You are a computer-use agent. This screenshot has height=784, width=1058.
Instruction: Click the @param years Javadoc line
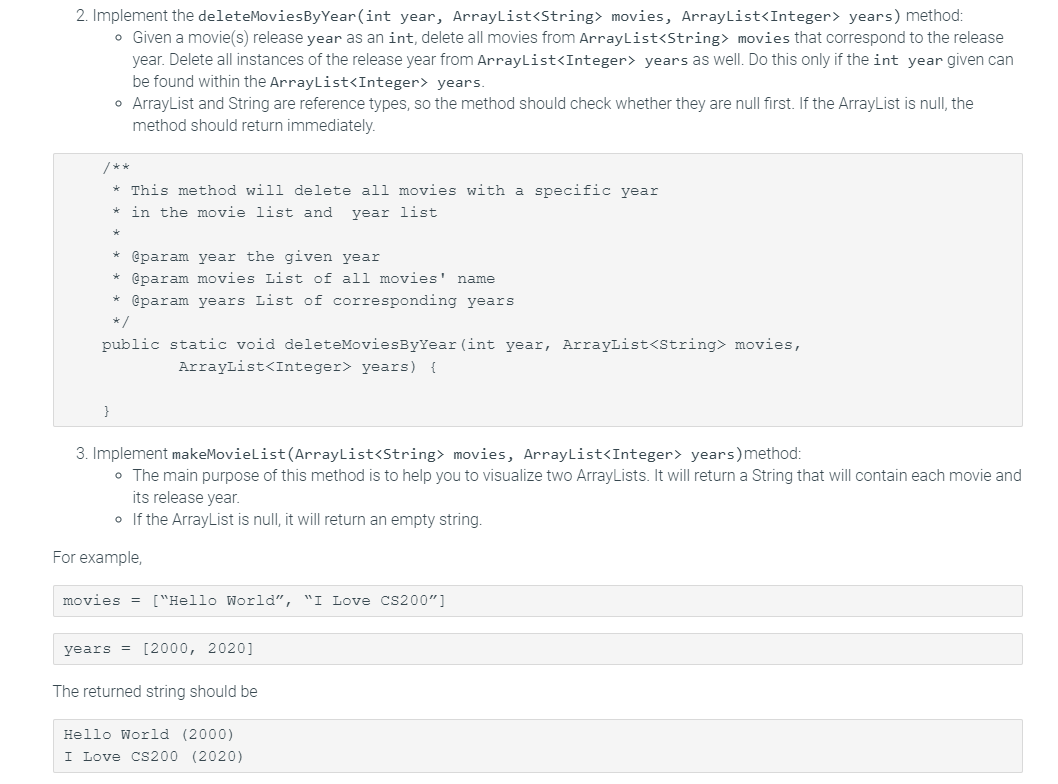[x=313, y=301]
